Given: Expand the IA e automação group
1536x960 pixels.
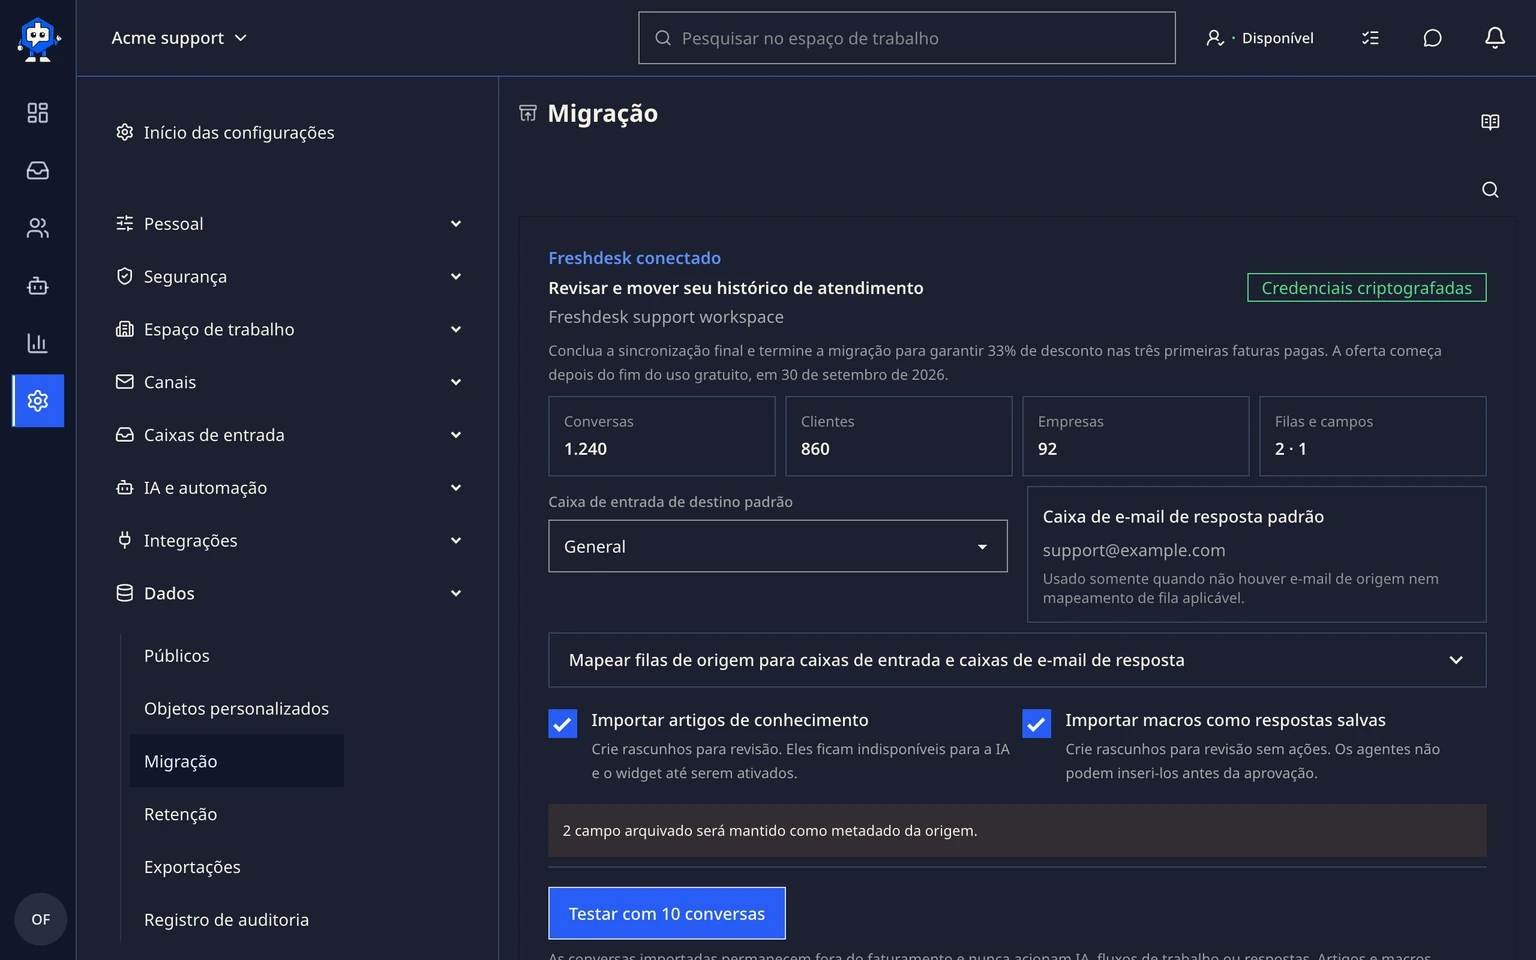Looking at the screenshot, I should [289, 488].
